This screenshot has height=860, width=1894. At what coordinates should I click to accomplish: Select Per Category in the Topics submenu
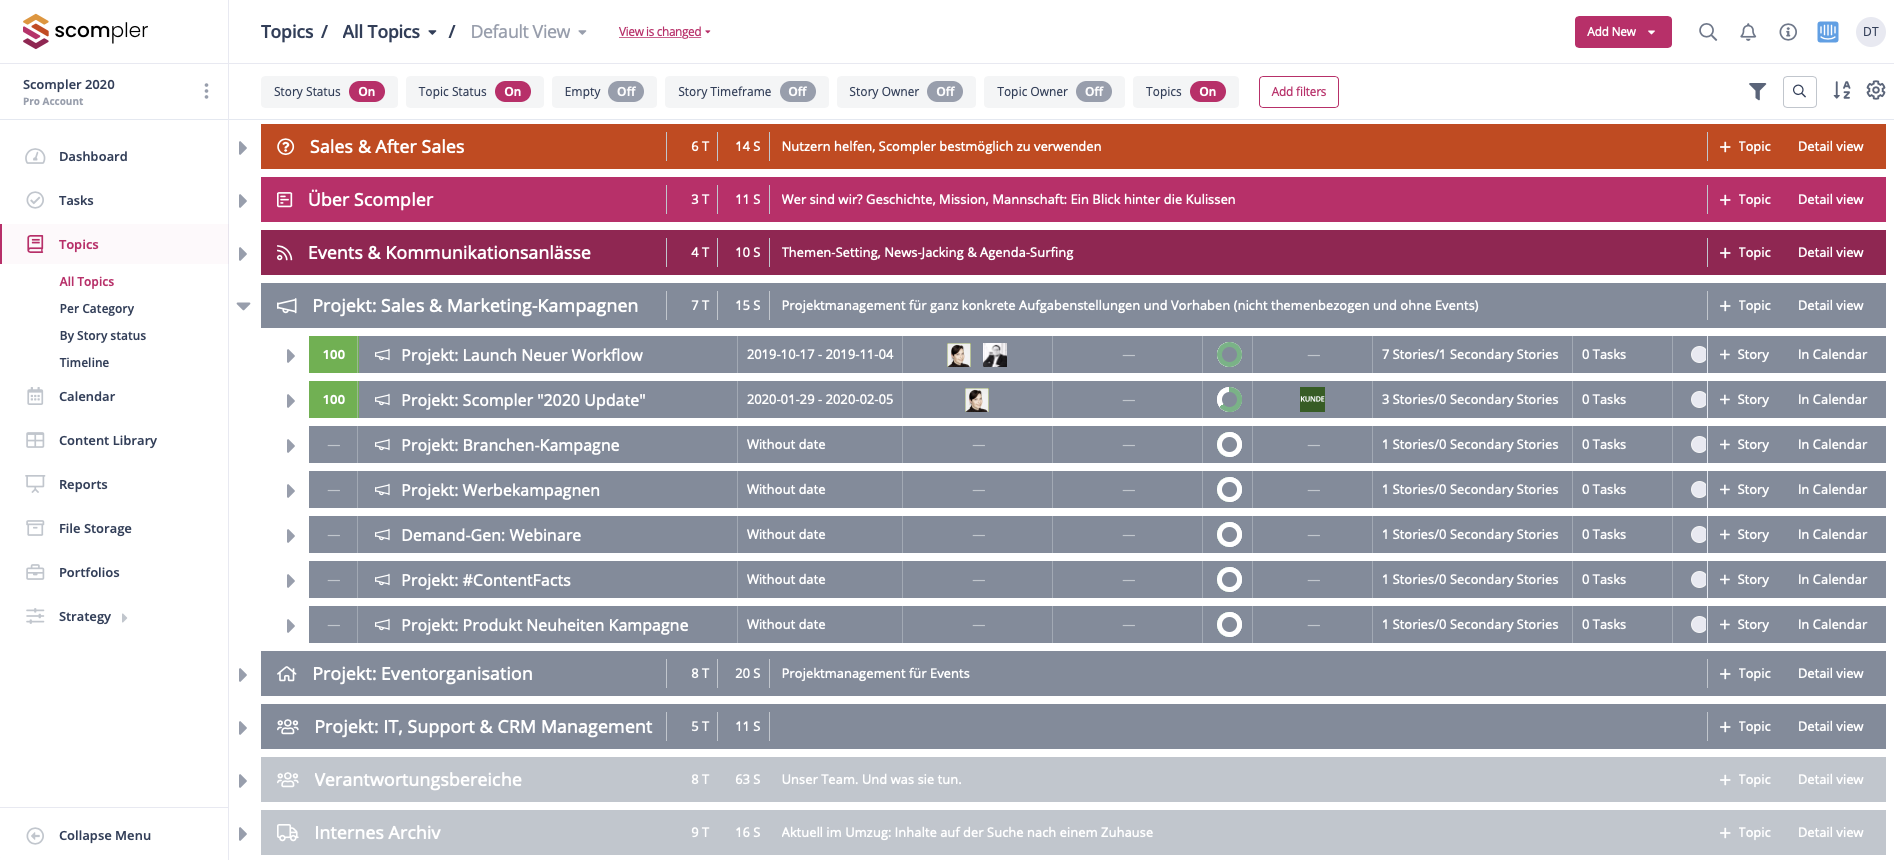96,309
